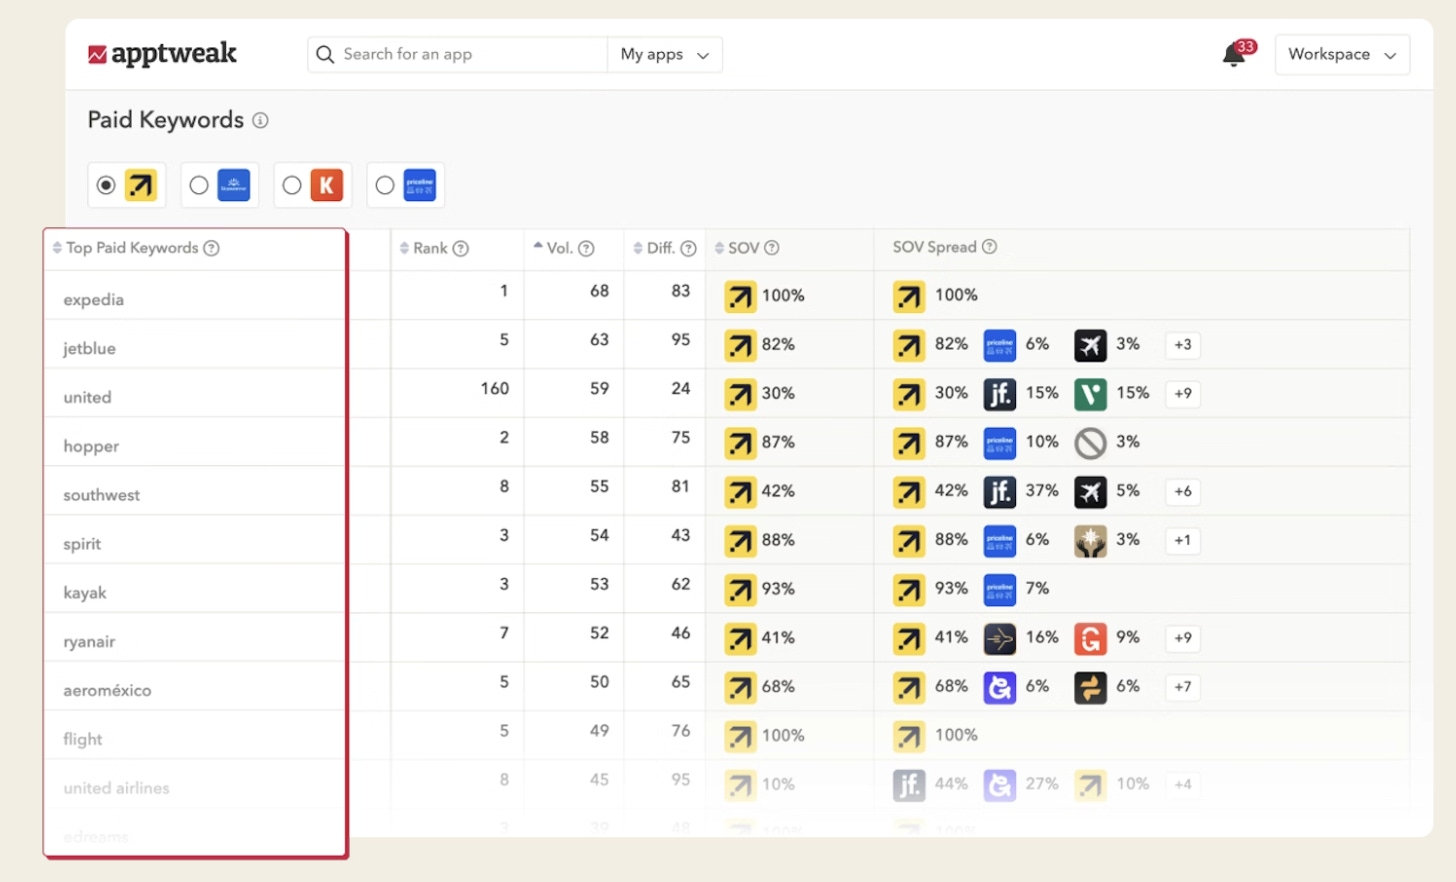This screenshot has width=1456, height=882.
Task: Expand the Workspace dropdown
Action: [1342, 54]
